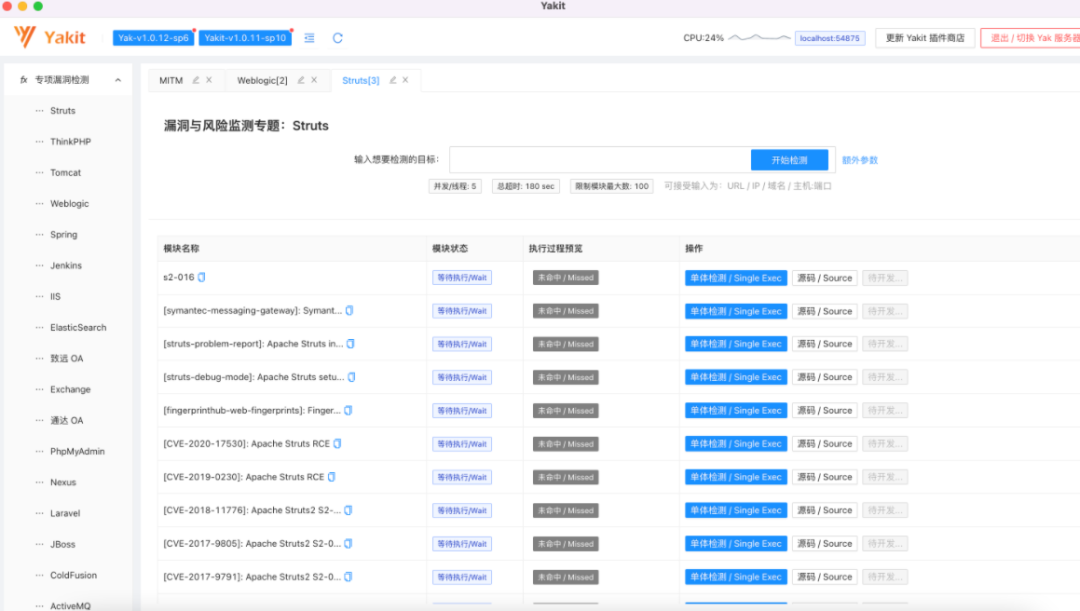
Task: Click the 开始检测 start detection button
Action: click(x=789, y=160)
